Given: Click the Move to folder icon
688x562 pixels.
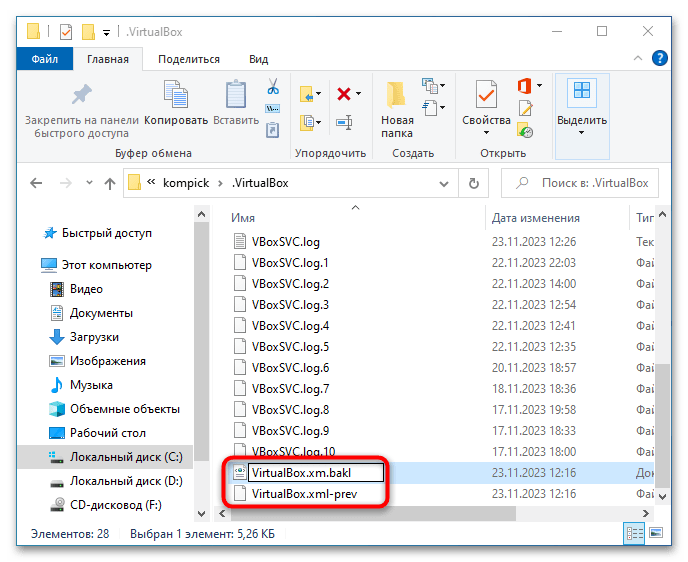Looking at the screenshot, I should click(307, 94).
